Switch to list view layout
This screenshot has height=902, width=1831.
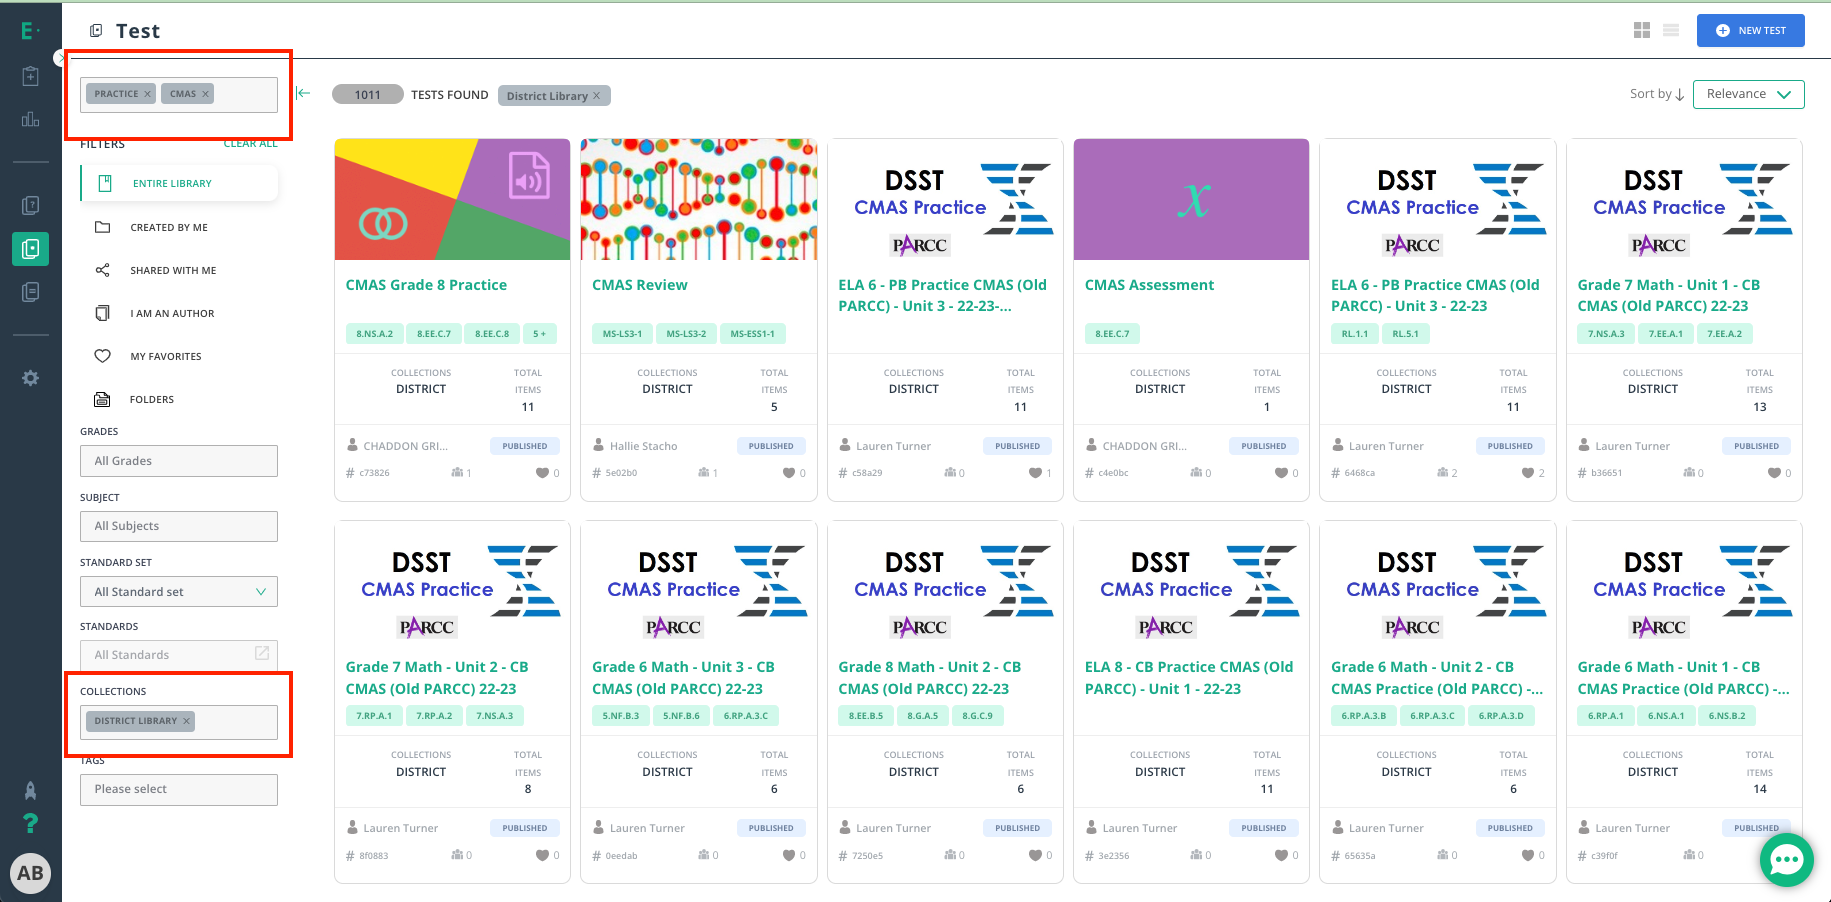[1670, 31]
